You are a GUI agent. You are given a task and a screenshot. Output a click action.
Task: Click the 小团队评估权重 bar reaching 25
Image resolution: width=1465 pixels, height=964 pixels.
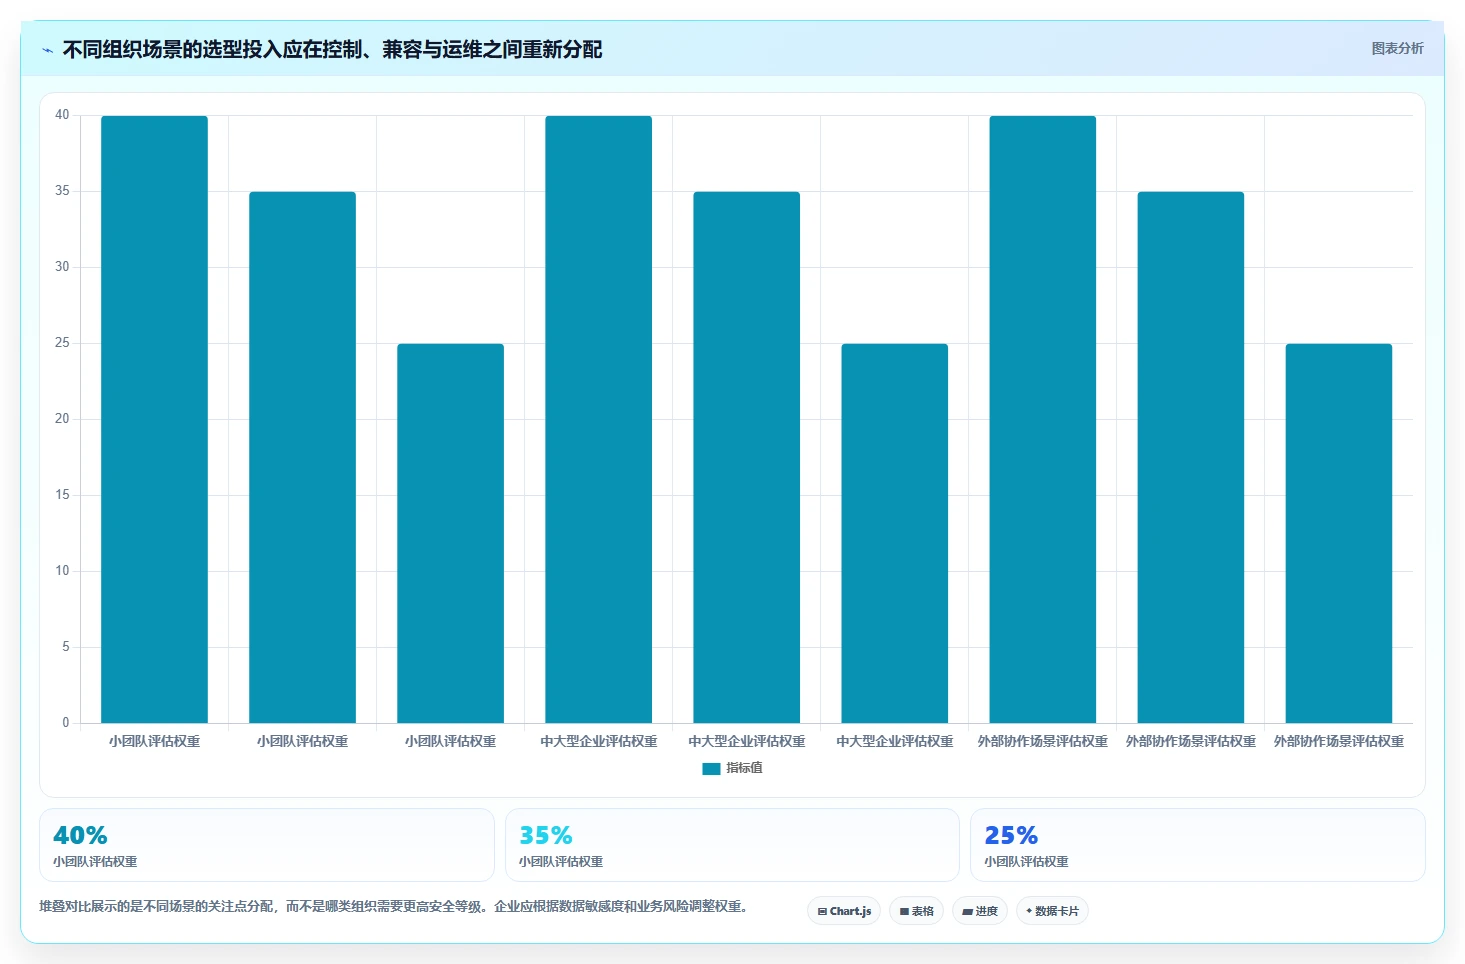(x=450, y=533)
